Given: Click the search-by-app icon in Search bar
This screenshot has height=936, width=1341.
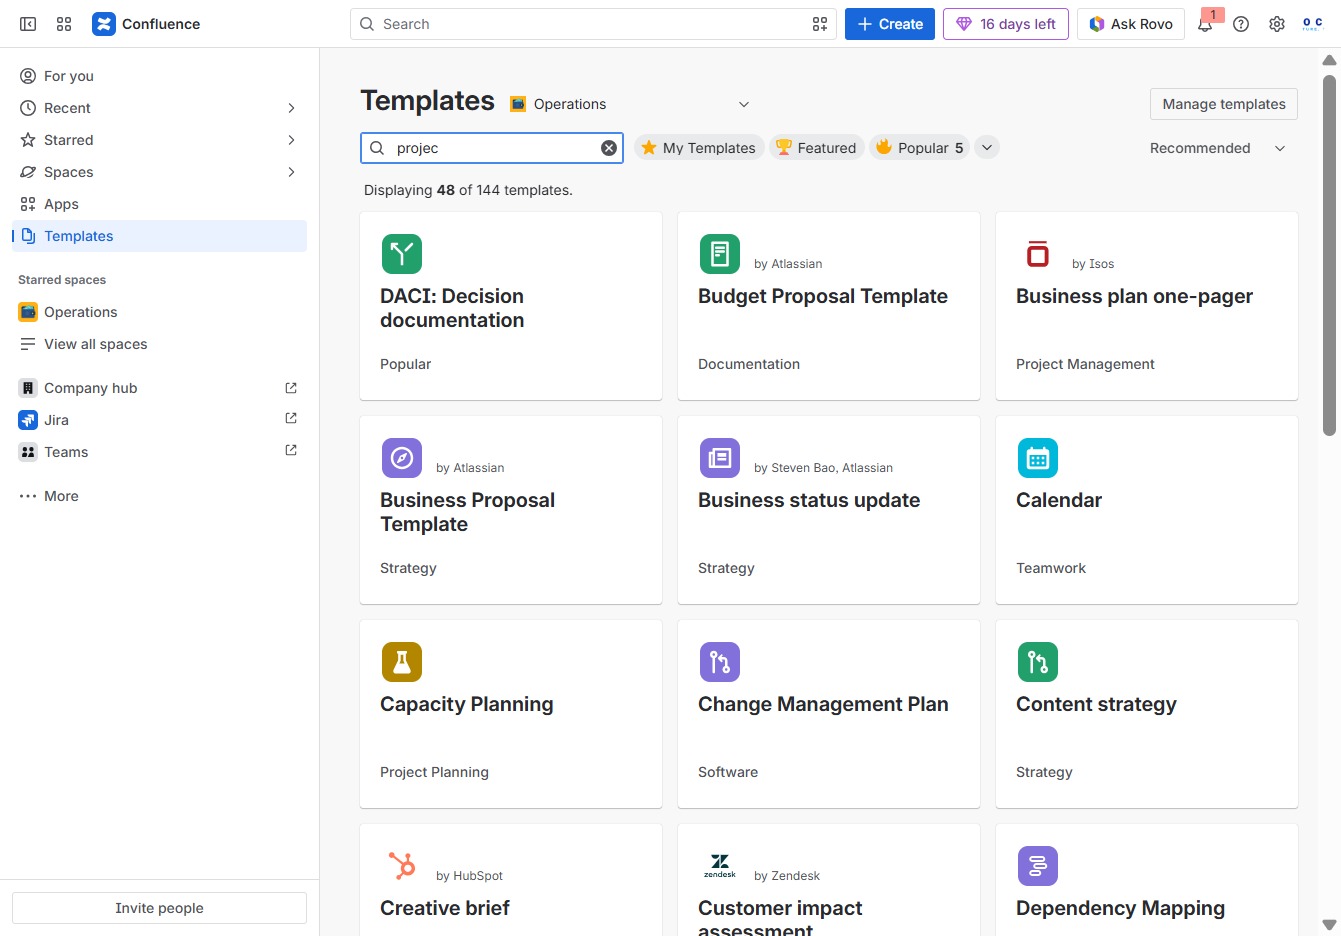Looking at the screenshot, I should (820, 24).
